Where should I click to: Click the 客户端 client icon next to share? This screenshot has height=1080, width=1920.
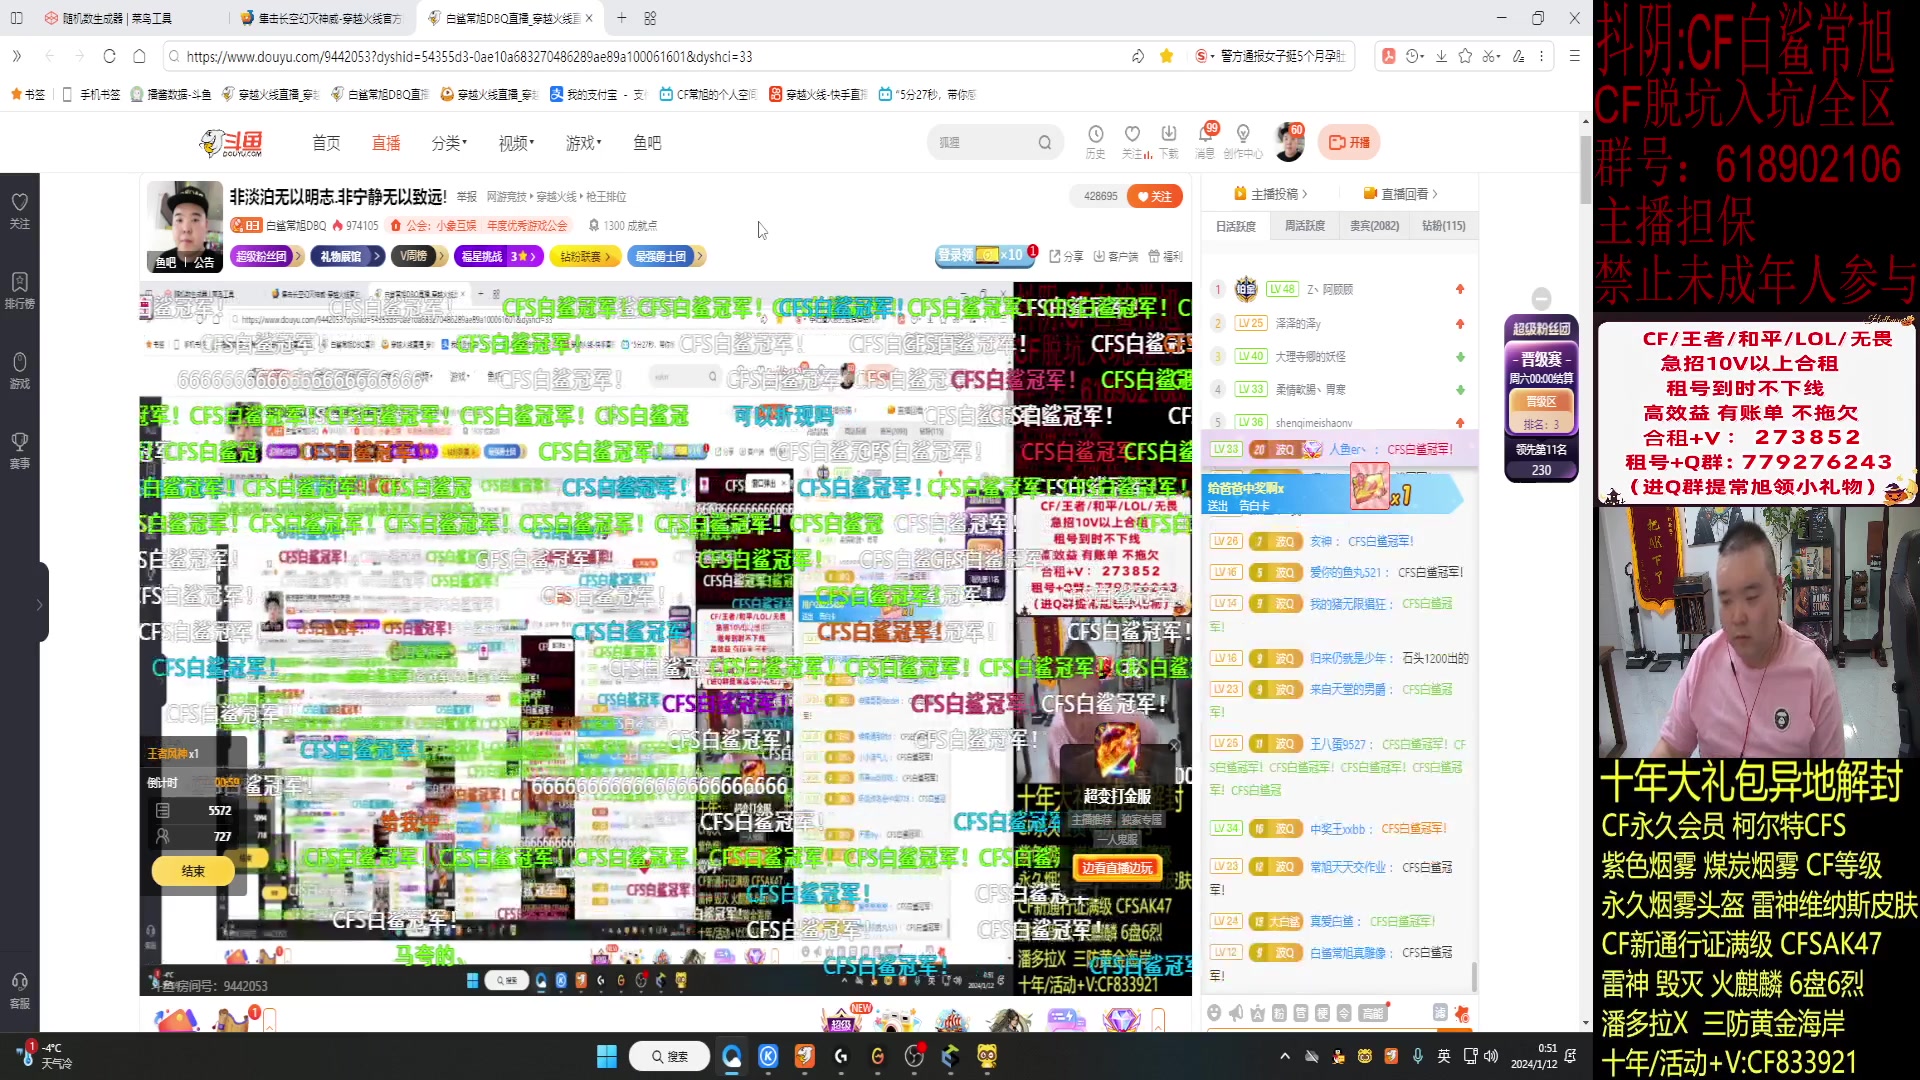click(x=1117, y=256)
